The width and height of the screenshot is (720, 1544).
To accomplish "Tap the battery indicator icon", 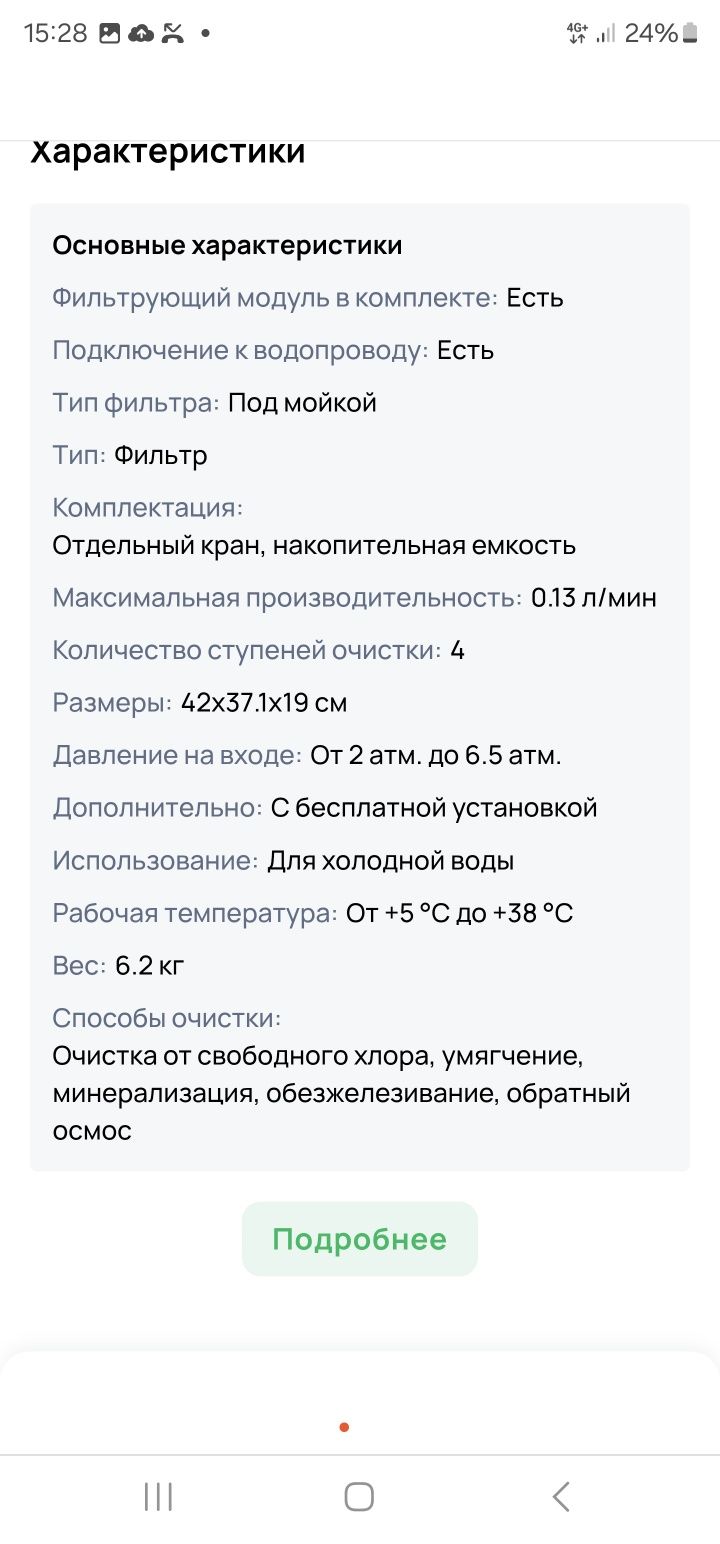I will (690, 33).
